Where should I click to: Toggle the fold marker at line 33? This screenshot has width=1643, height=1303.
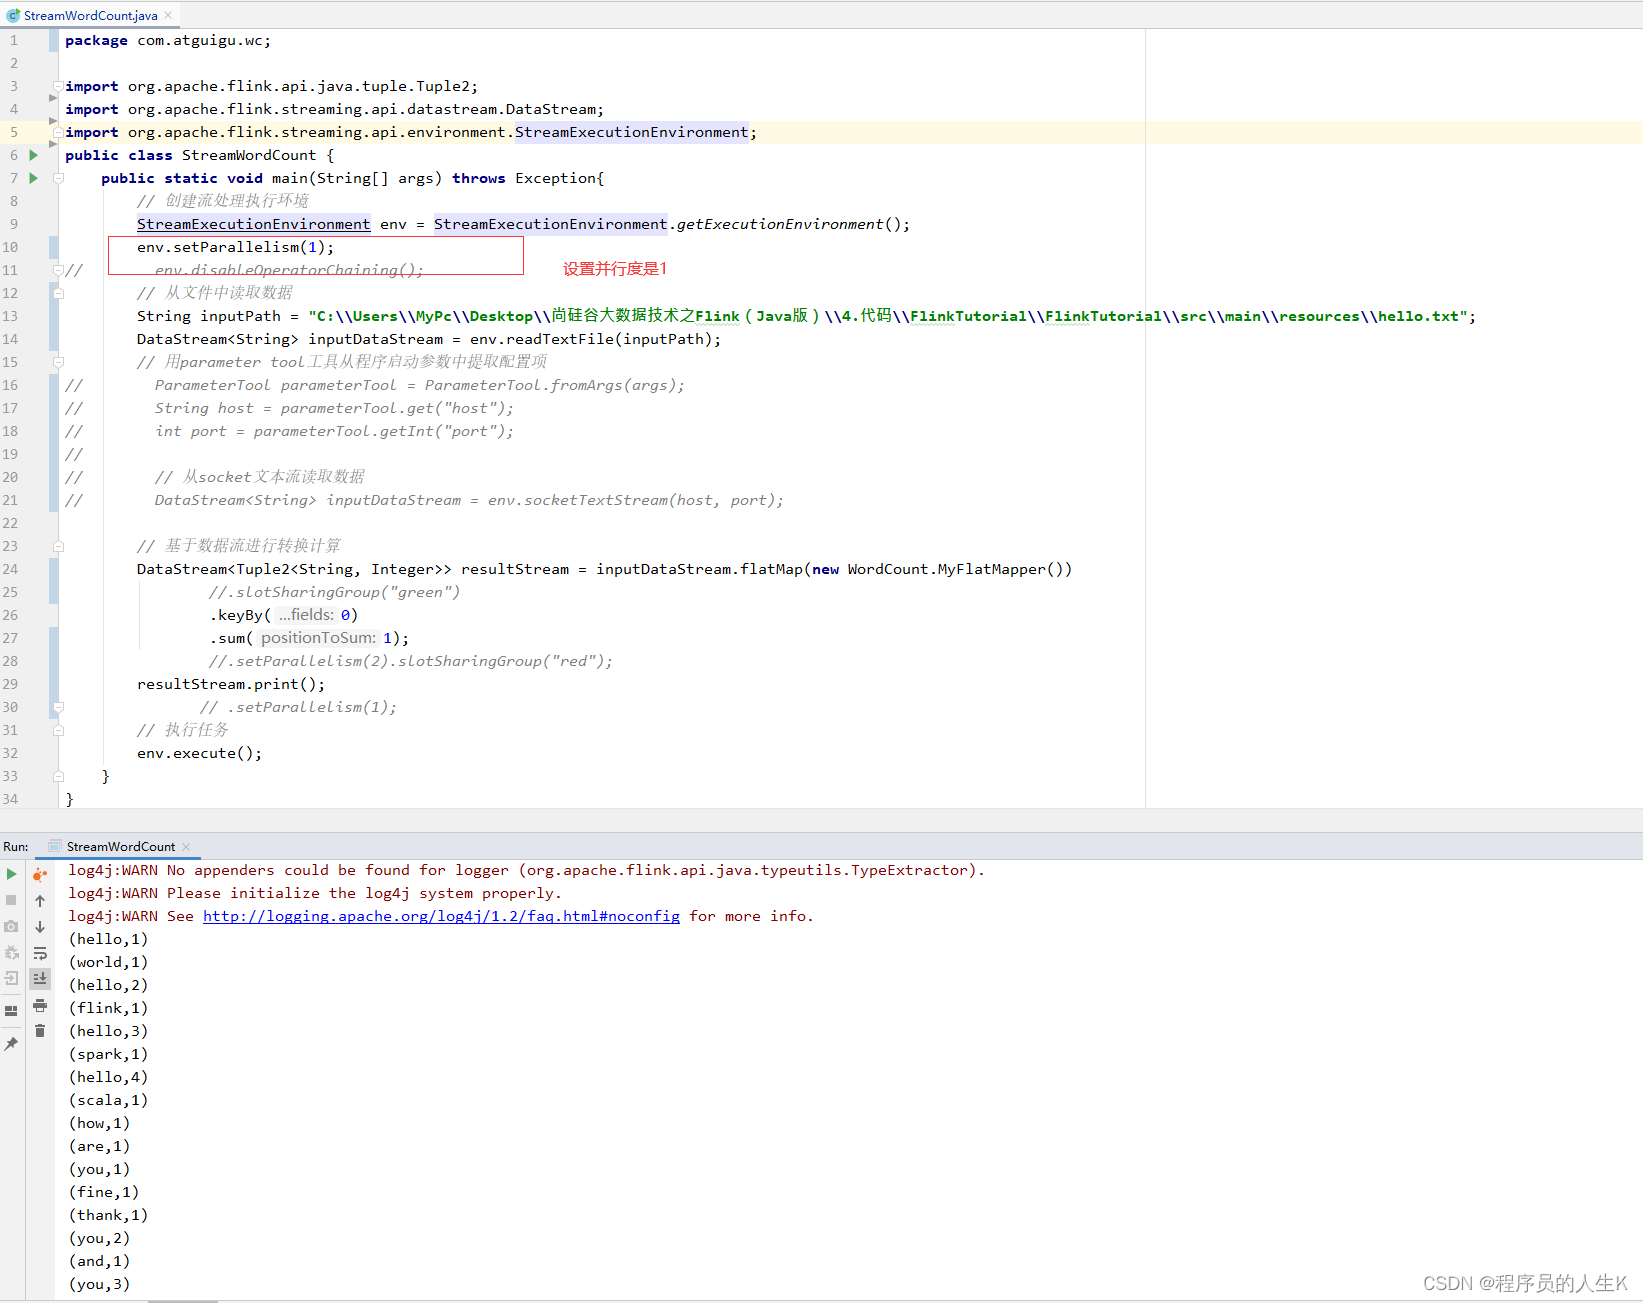[x=59, y=776]
